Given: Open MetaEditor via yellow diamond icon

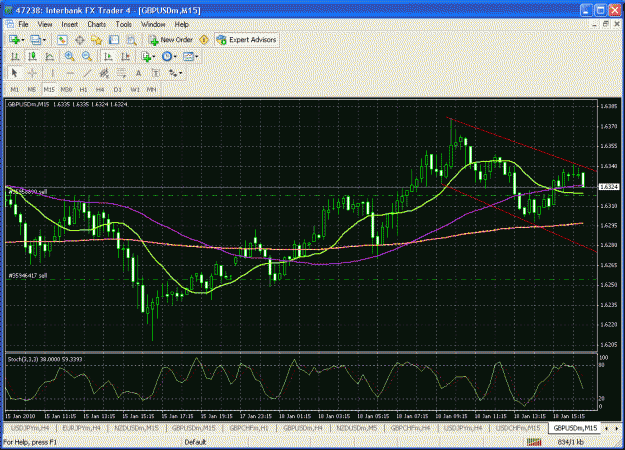Looking at the screenshot, I should tap(204, 40).
